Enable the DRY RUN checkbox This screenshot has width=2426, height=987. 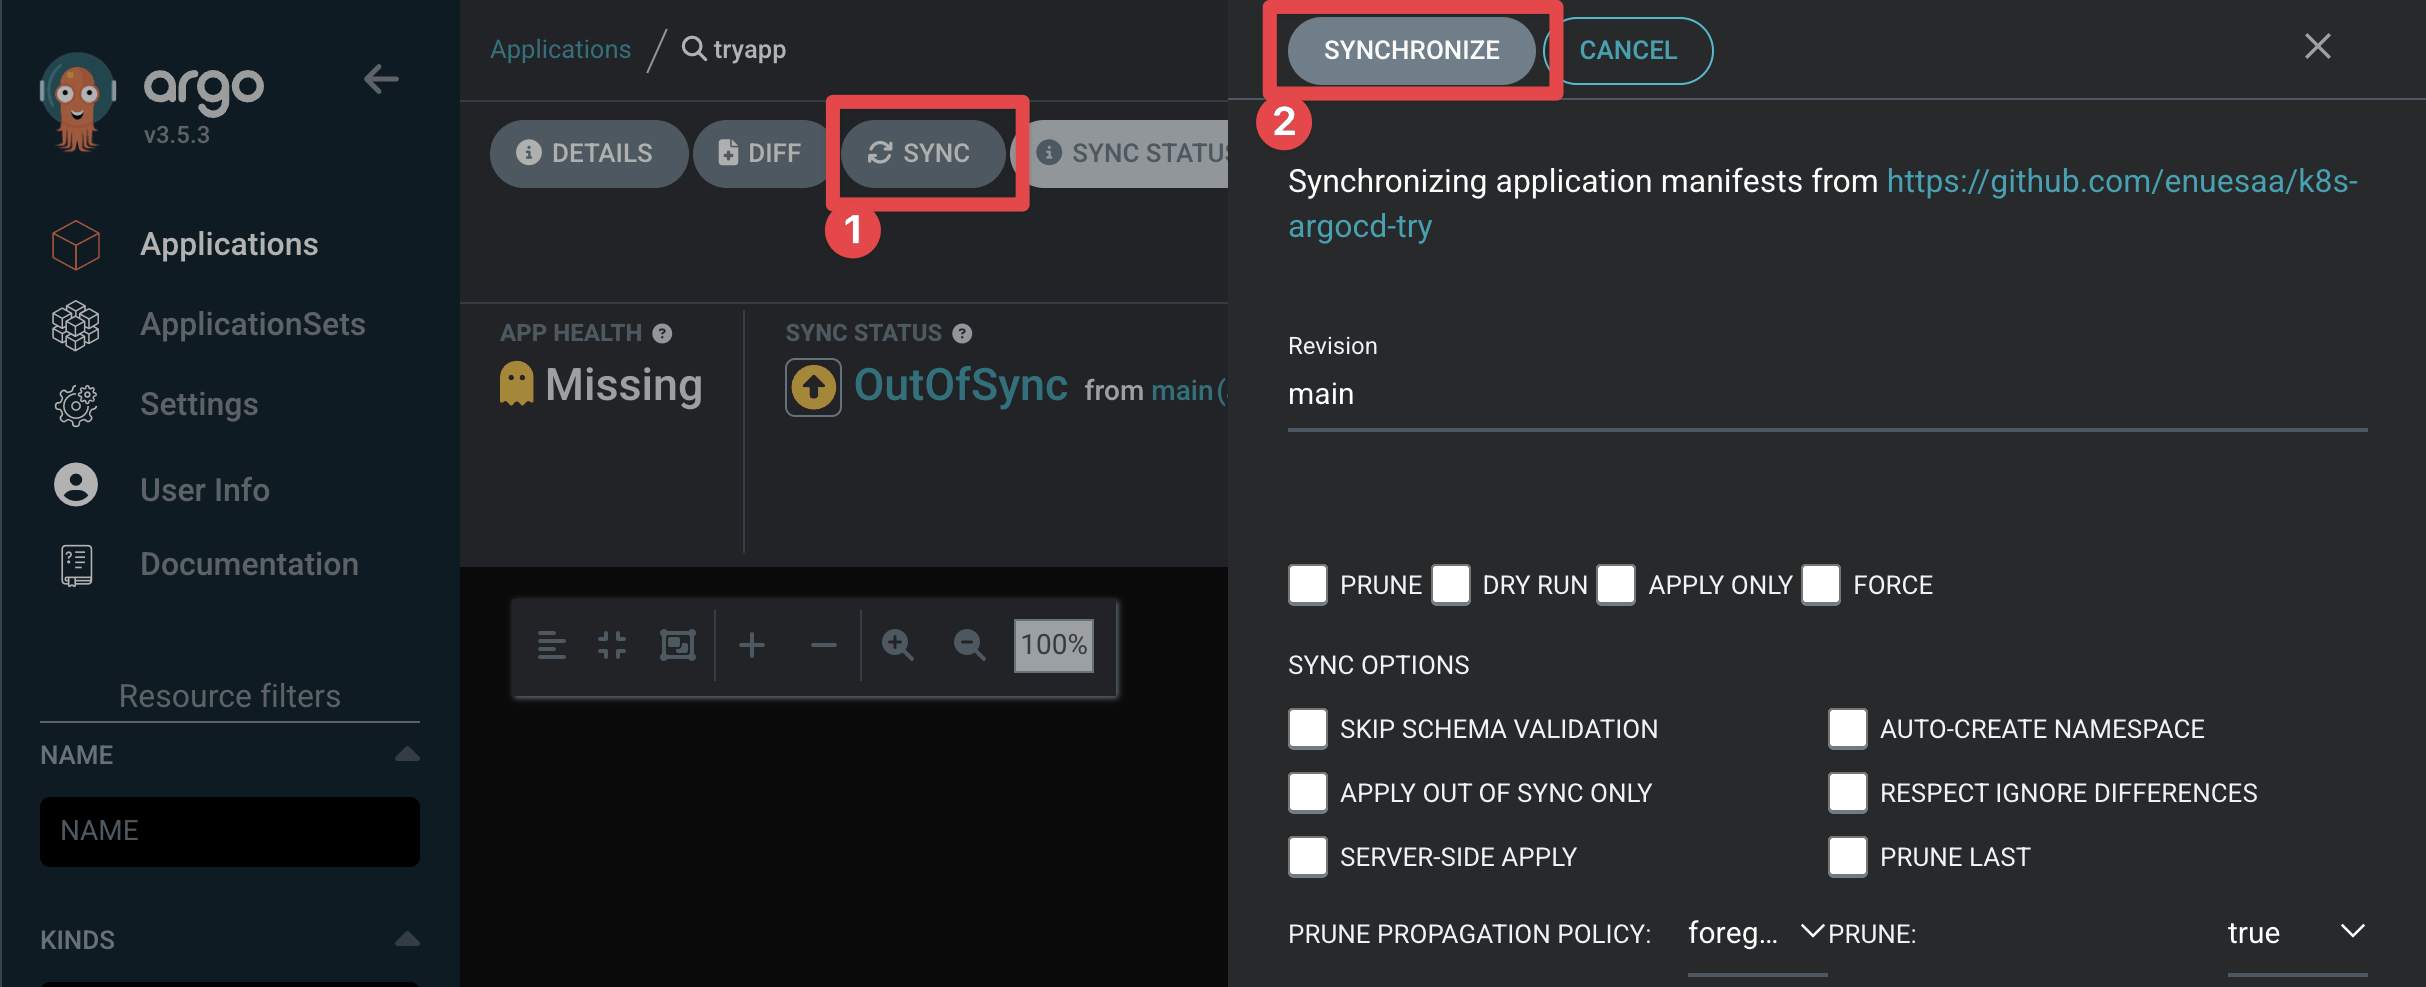(x=1450, y=584)
